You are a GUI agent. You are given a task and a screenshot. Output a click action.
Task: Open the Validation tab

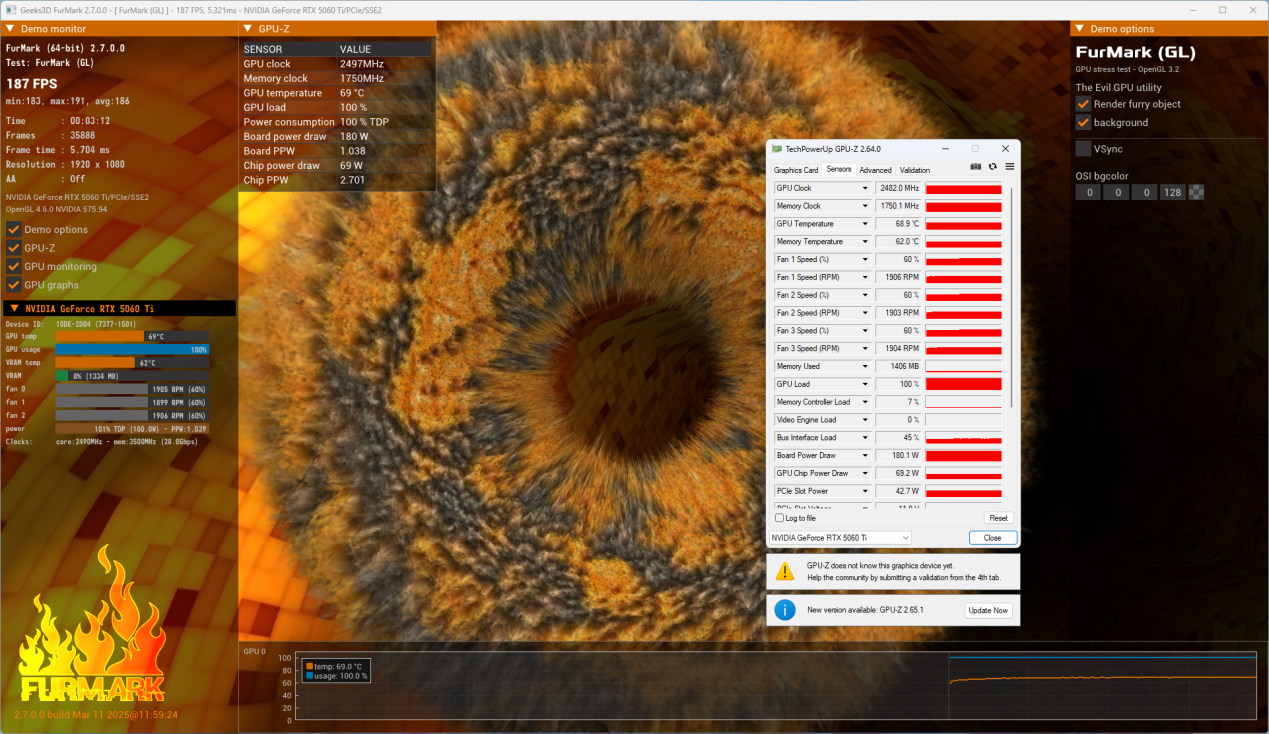[914, 170]
